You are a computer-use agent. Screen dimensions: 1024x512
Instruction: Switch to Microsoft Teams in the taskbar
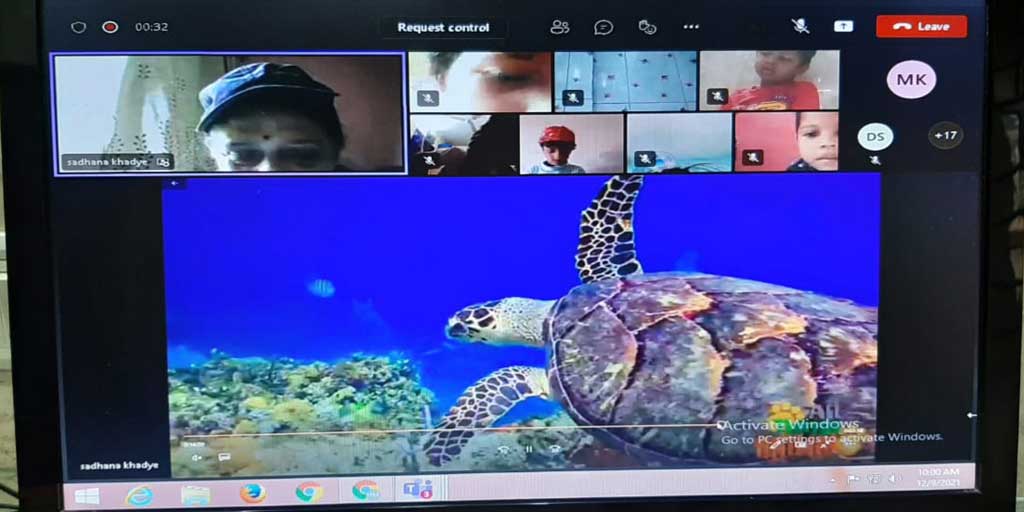(x=418, y=489)
